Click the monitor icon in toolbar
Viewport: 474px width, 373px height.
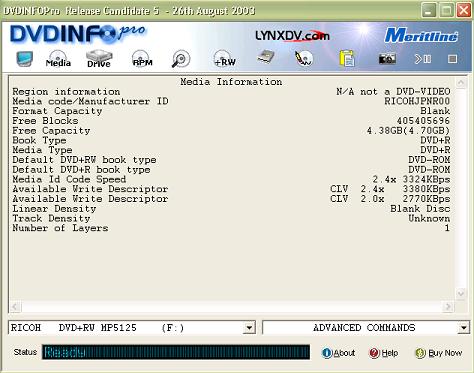[25, 59]
